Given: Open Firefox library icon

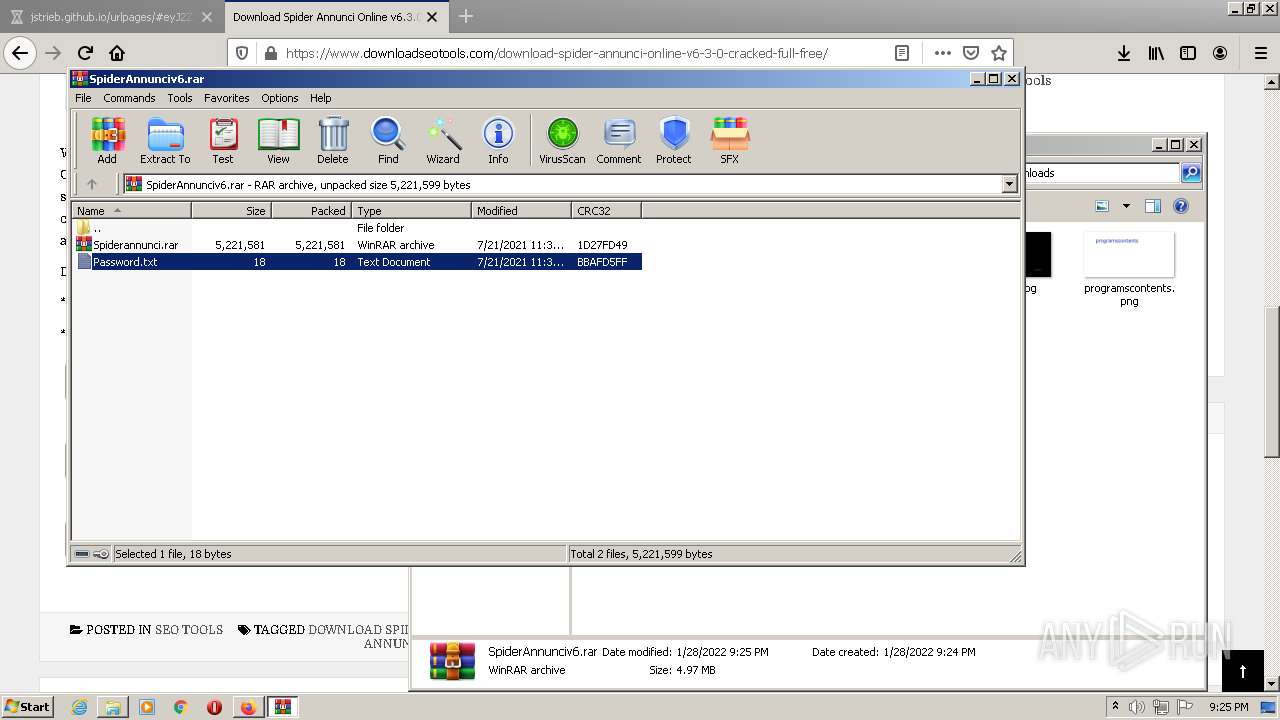Looking at the screenshot, I should tap(1156, 53).
